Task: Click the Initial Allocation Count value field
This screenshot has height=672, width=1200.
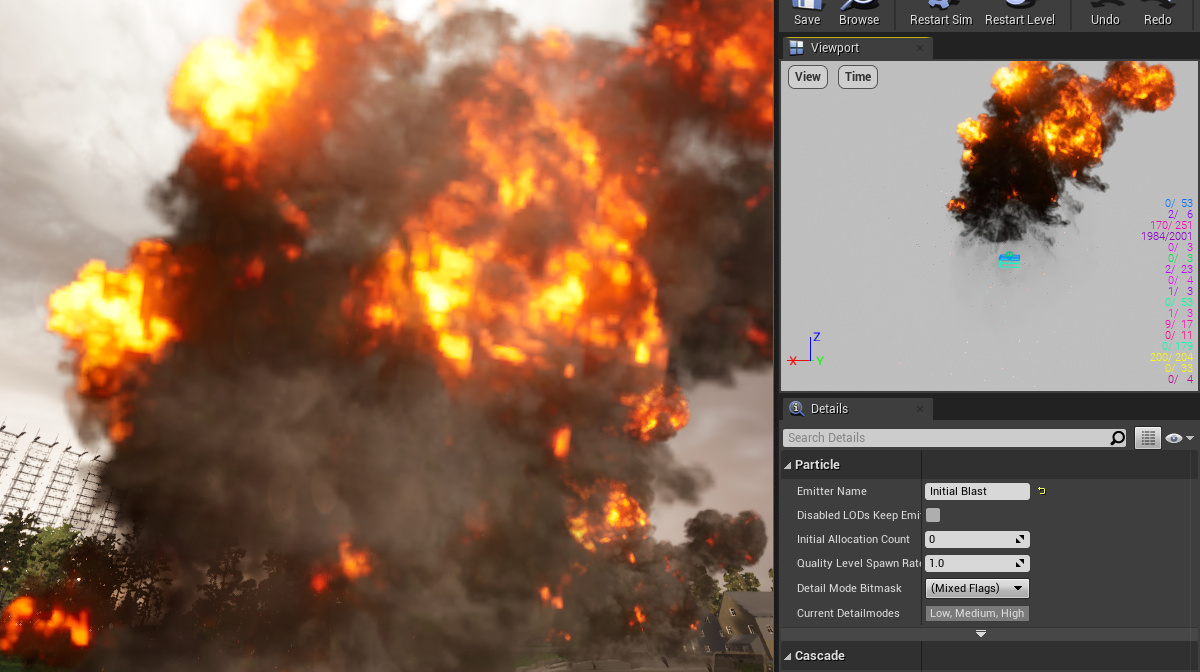Action: click(977, 539)
